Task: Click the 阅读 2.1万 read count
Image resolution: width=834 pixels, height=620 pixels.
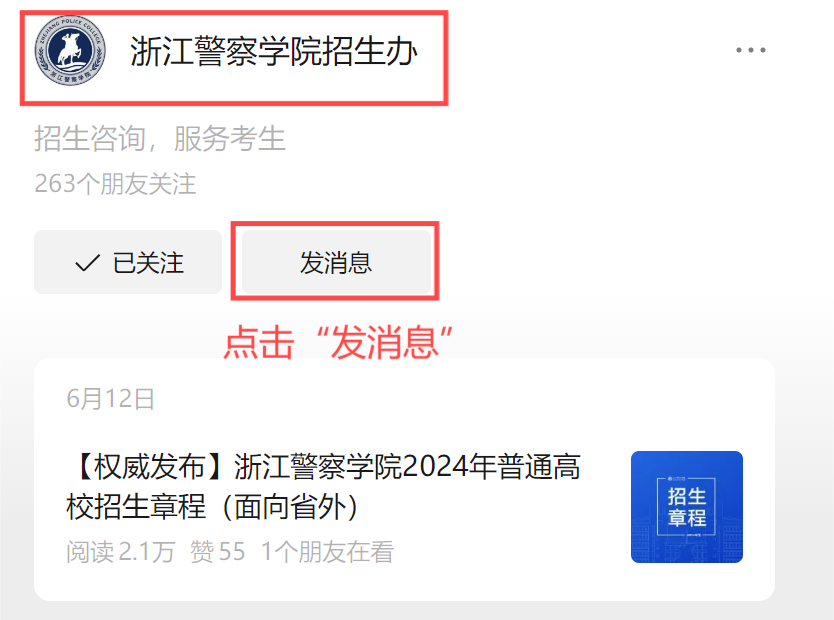Action: (121, 551)
